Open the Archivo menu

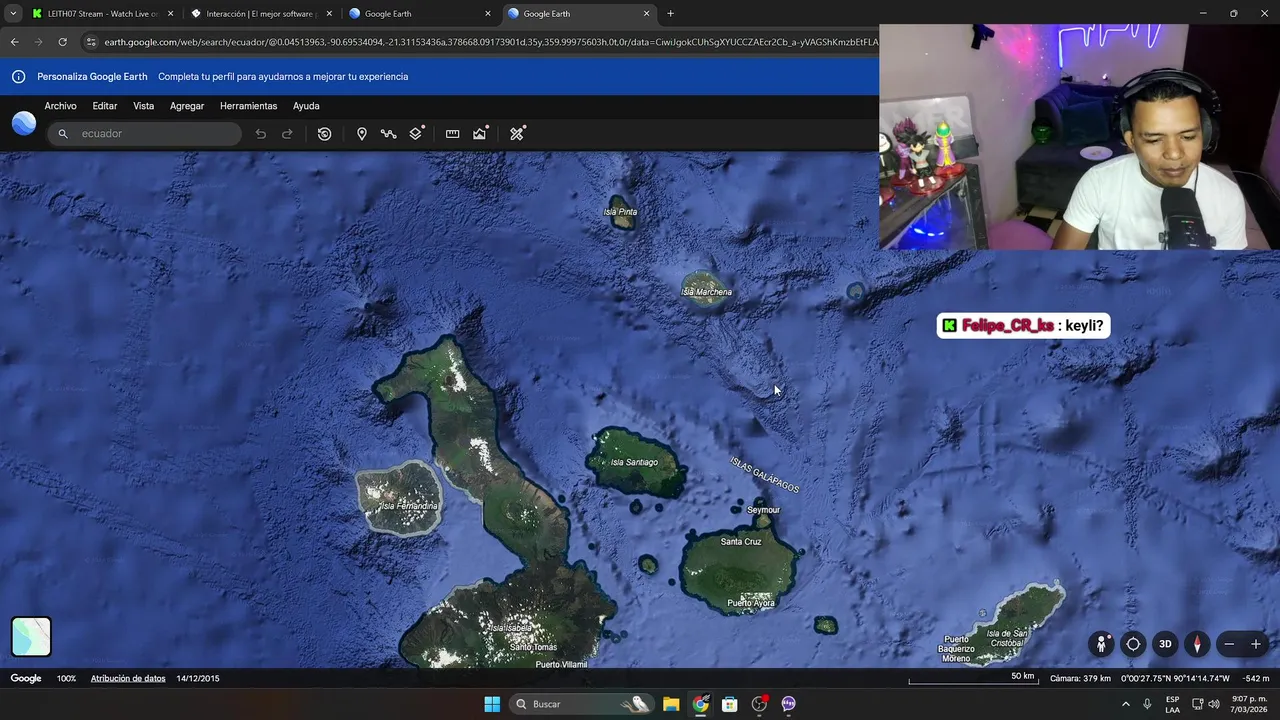(60, 106)
